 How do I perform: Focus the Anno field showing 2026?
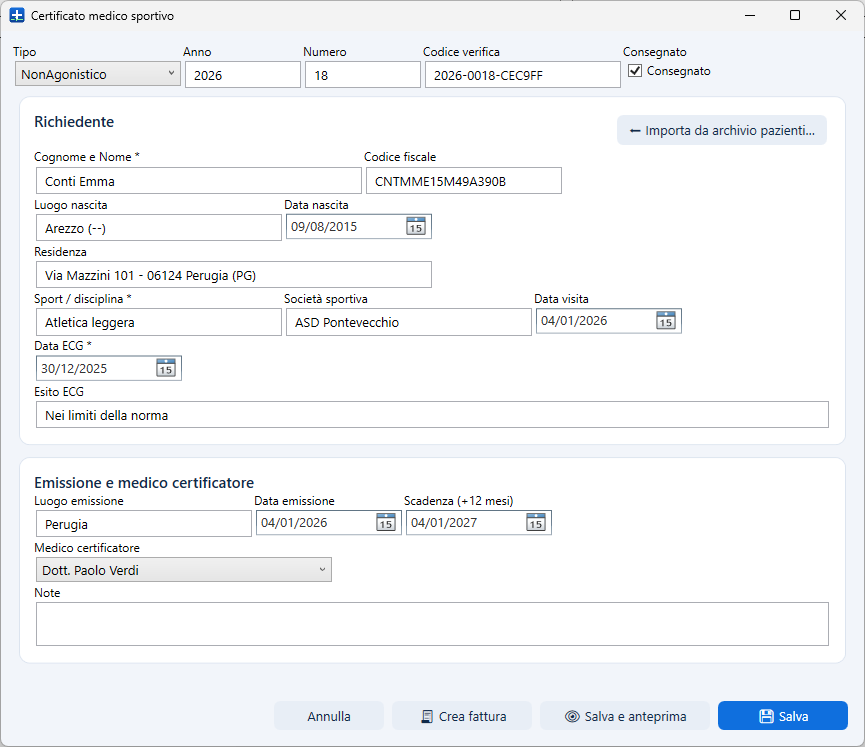(x=243, y=75)
